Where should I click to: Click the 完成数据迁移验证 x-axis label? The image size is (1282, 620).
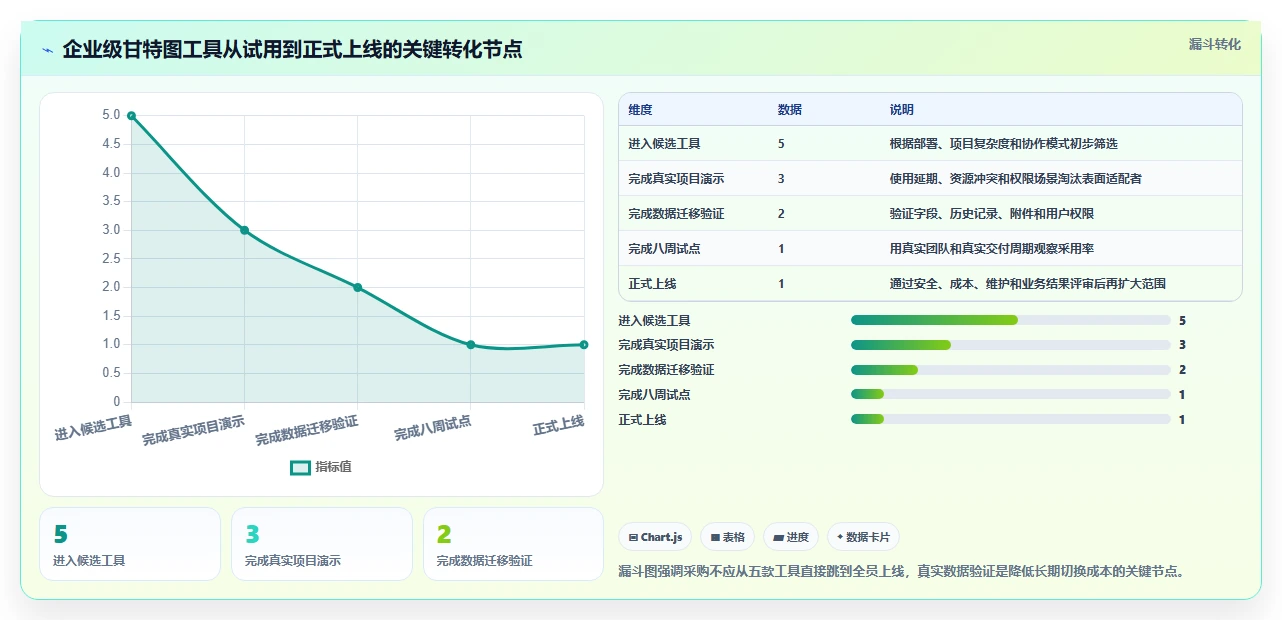pos(307,430)
